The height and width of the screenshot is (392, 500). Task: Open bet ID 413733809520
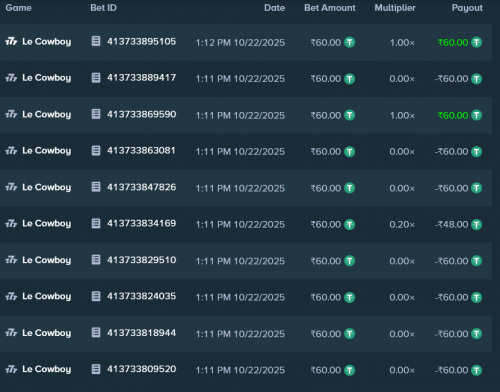(141, 369)
